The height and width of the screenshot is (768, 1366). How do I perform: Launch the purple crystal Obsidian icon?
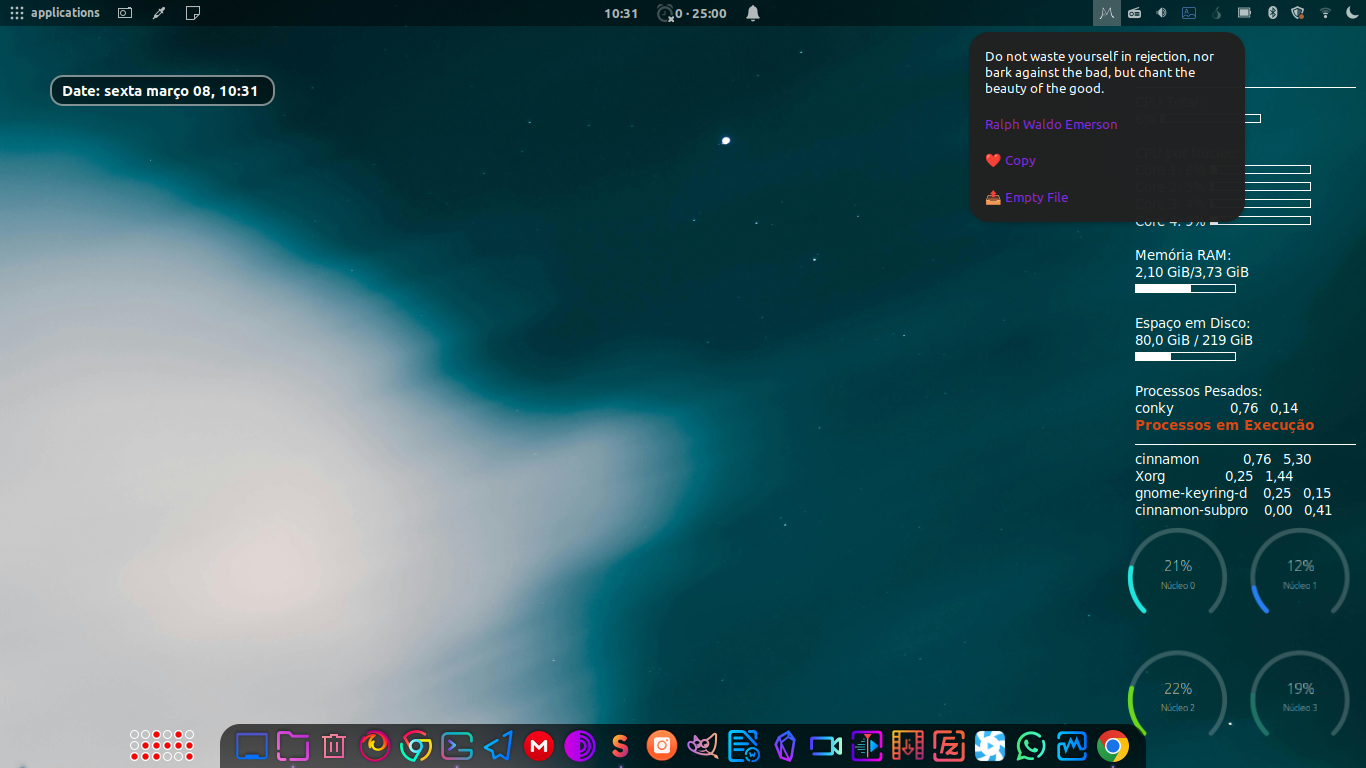tap(785, 746)
